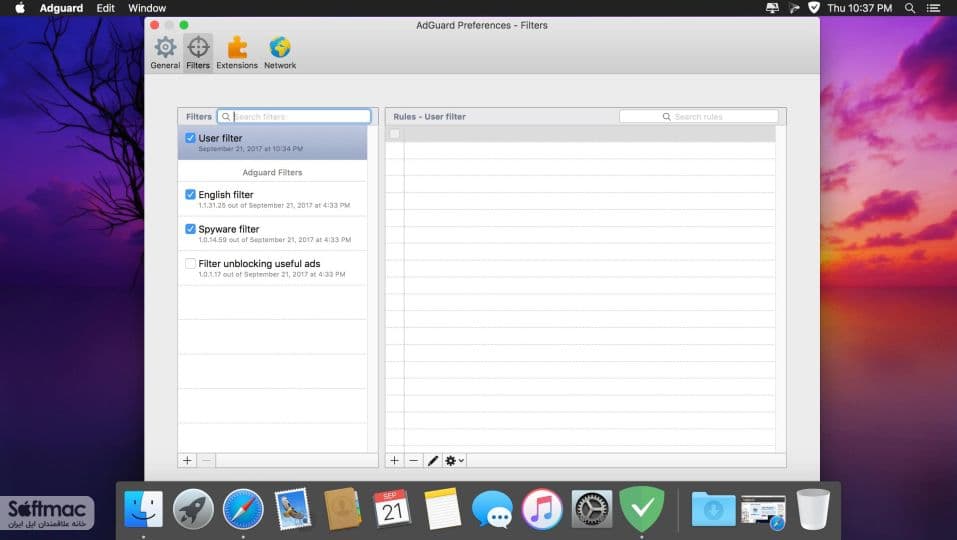This screenshot has width=957, height=540.
Task: Disable the Spyware filter checkbox
Action: click(190, 229)
